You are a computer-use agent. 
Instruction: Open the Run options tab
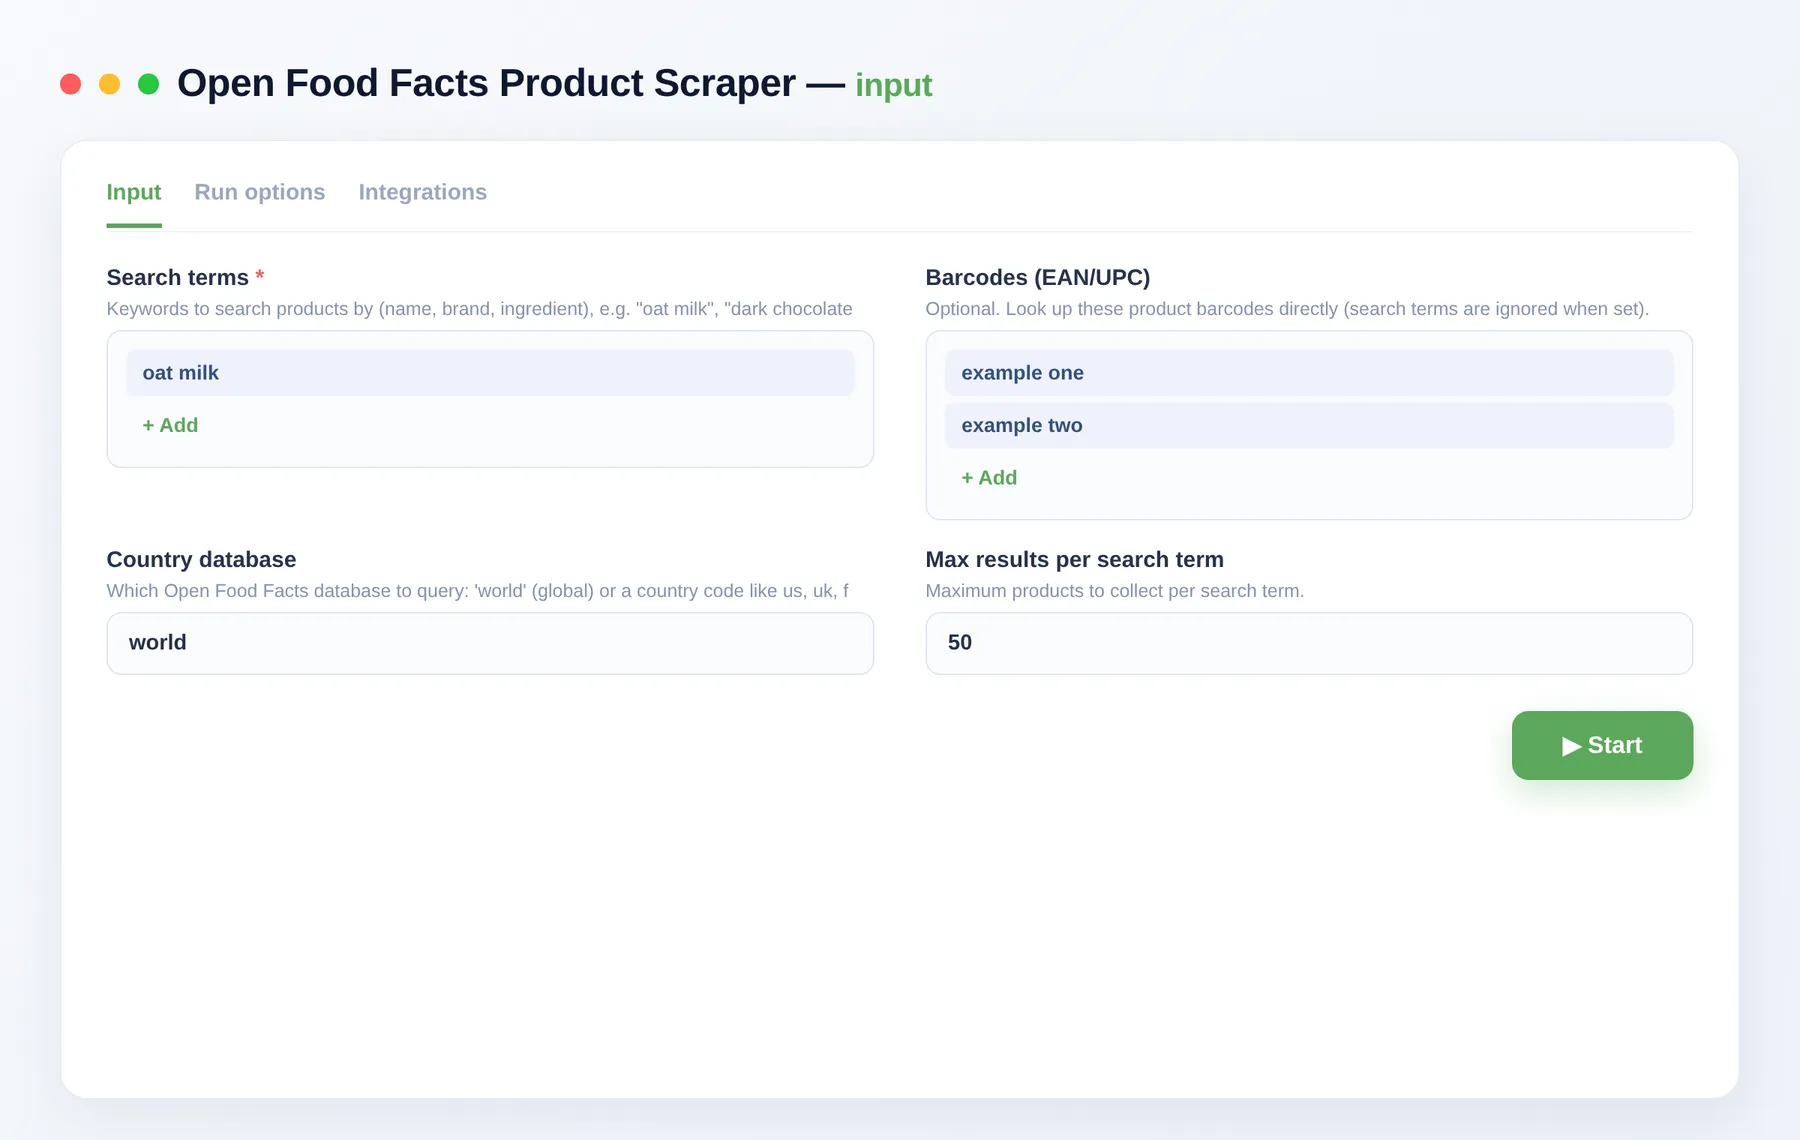(x=260, y=192)
